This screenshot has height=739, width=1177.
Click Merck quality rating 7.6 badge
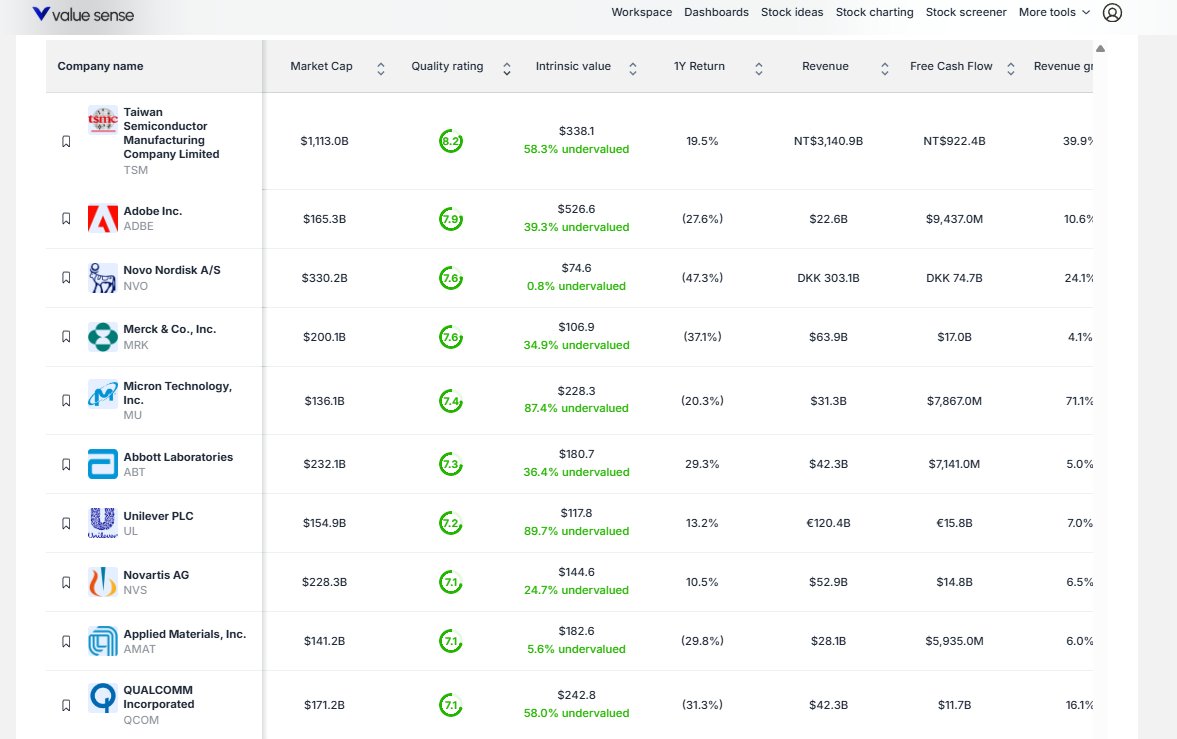coord(450,337)
